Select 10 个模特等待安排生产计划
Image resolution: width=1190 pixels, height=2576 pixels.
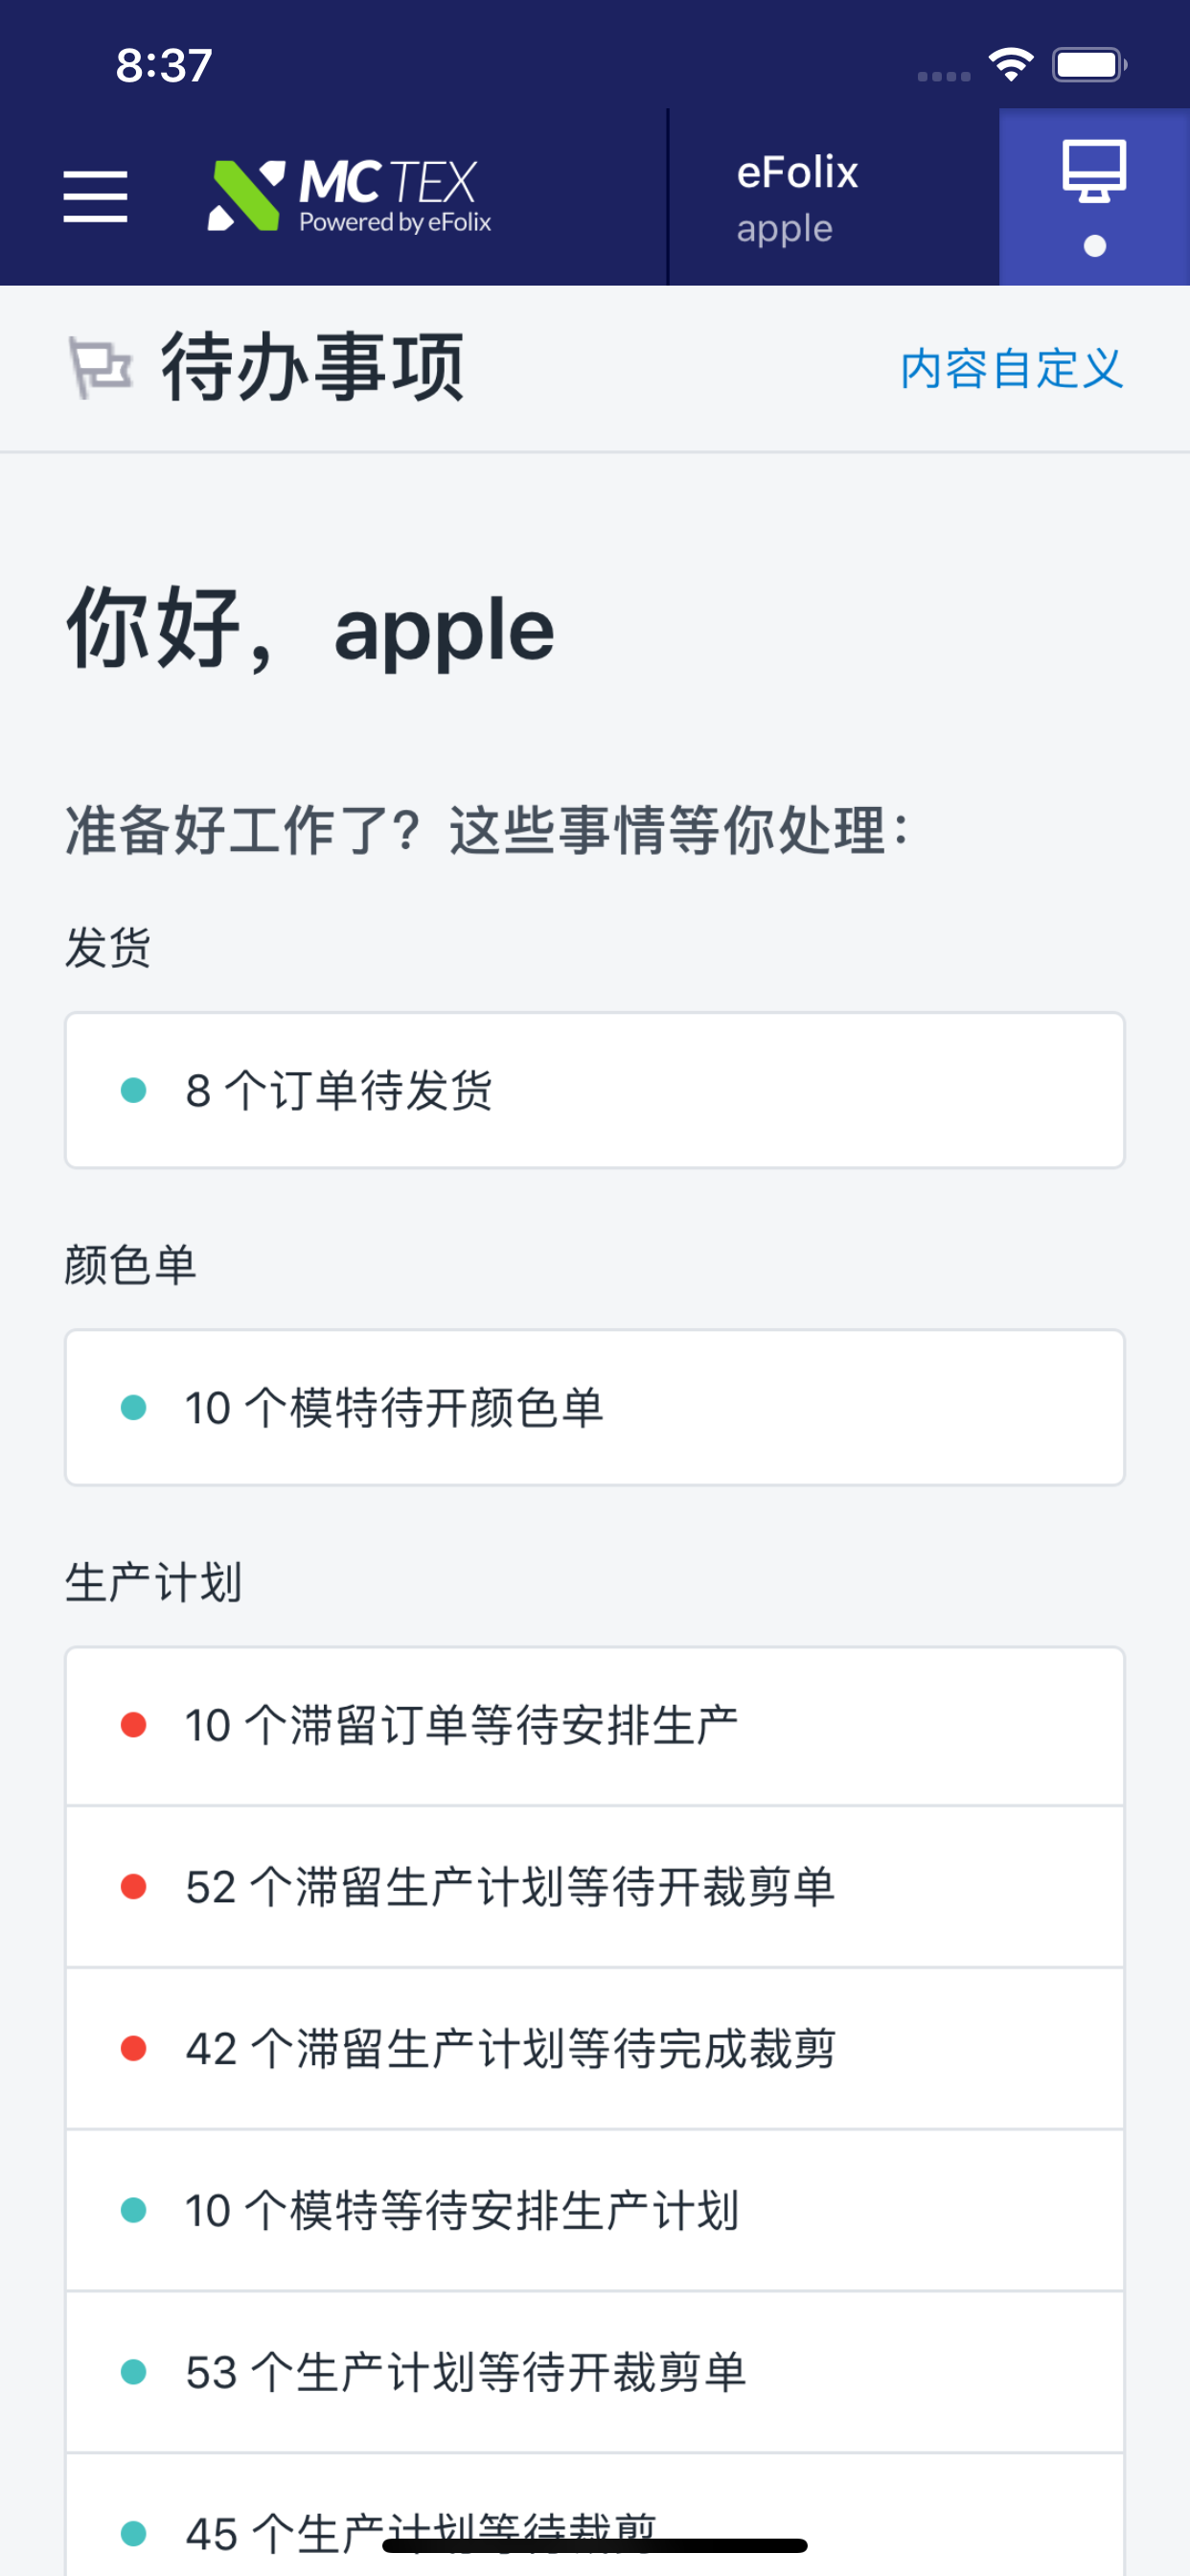tap(595, 2211)
